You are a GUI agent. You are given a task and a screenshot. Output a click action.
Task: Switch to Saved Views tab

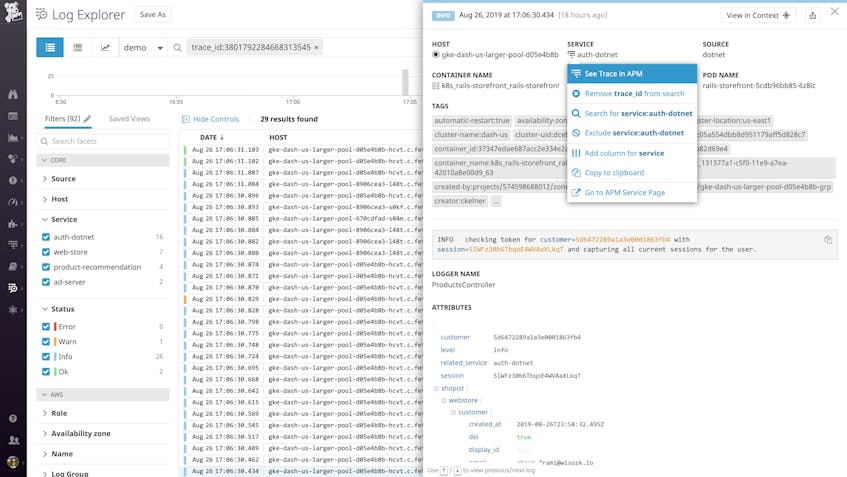[x=129, y=119]
